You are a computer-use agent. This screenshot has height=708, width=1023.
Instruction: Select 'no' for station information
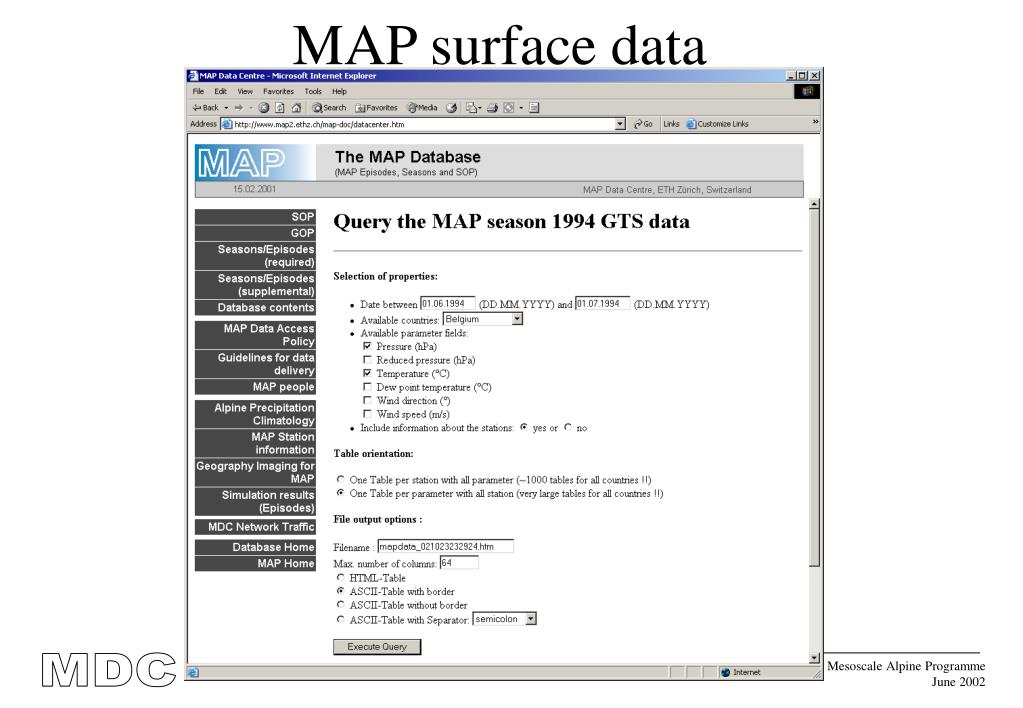568,427
